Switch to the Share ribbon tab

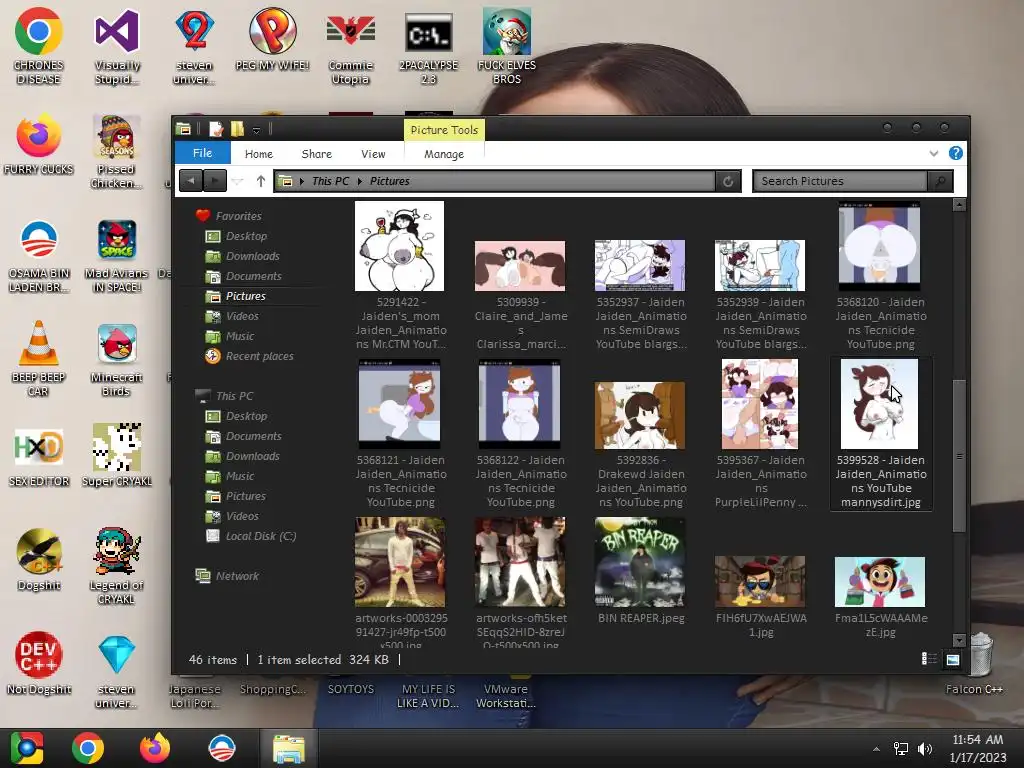tap(317, 154)
